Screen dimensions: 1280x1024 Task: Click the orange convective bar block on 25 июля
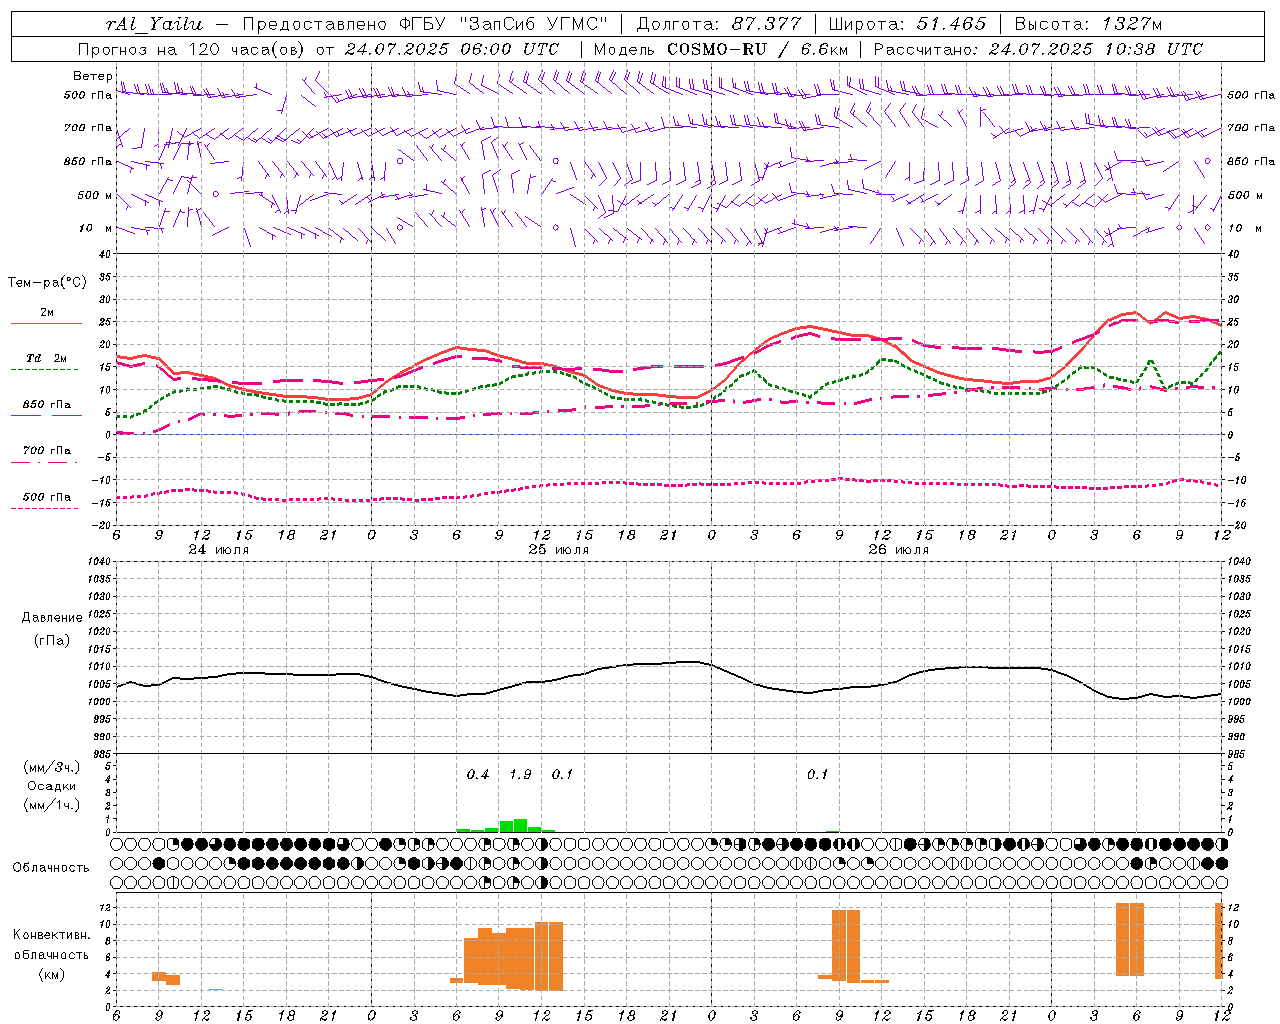506,956
